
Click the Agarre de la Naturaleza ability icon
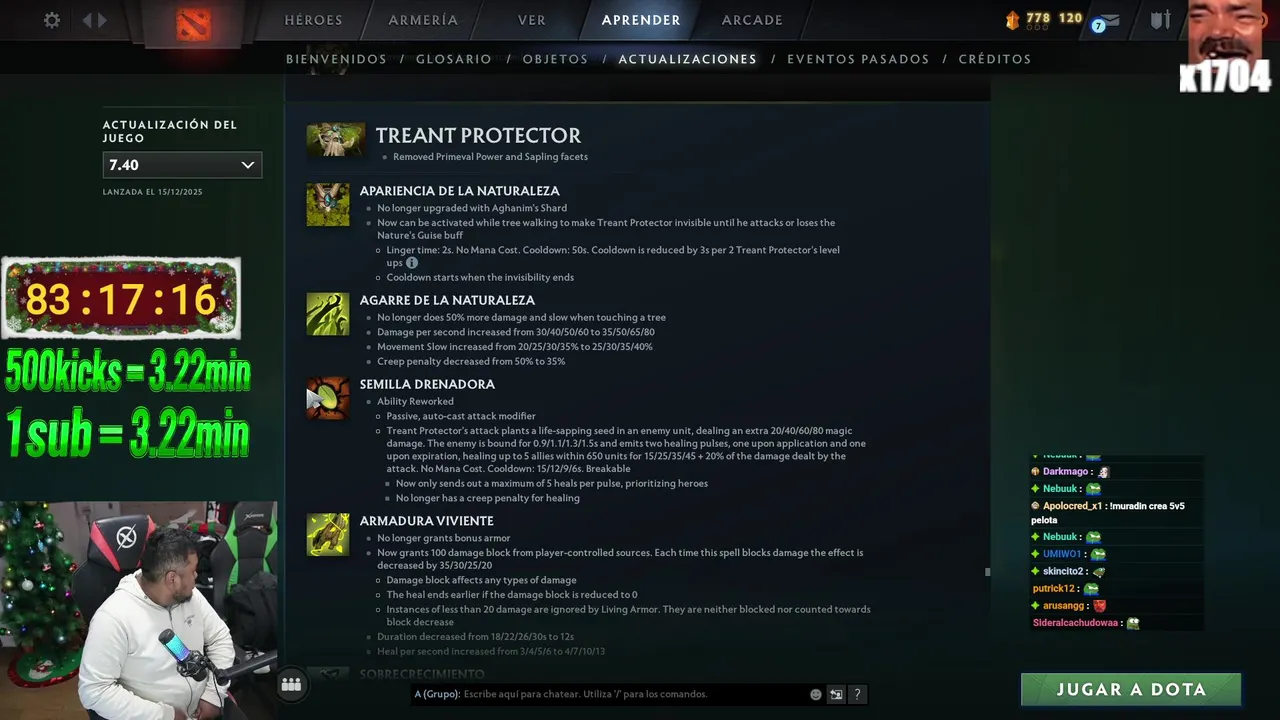[x=328, y=314]
